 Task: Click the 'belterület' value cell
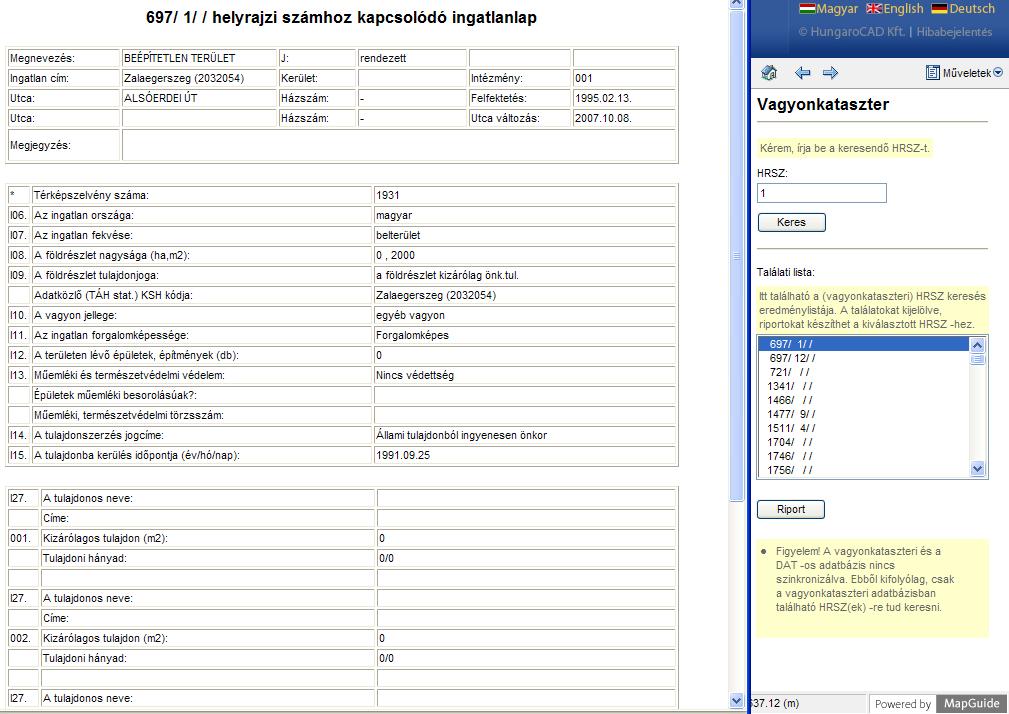[x=524, y=235]
